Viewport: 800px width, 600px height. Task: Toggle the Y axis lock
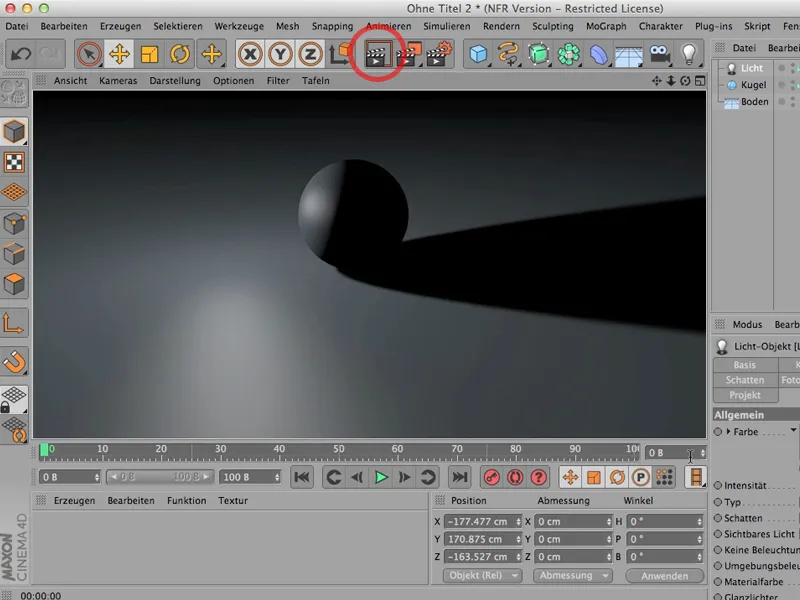[x=280, y=54]
